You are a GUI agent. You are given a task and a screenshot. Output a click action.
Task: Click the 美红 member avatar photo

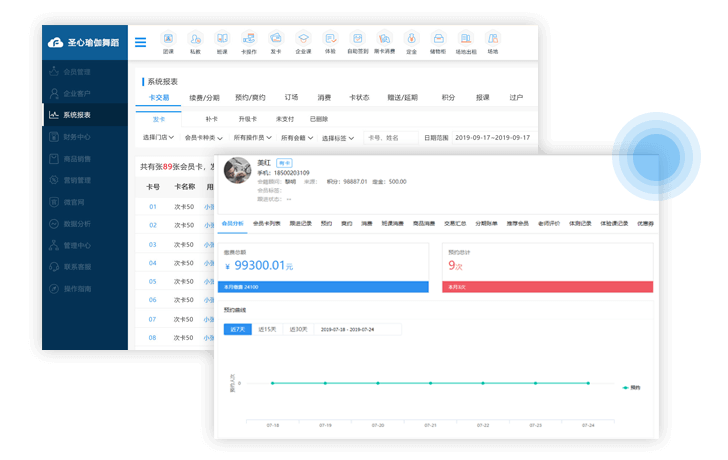tap(237, 170)
